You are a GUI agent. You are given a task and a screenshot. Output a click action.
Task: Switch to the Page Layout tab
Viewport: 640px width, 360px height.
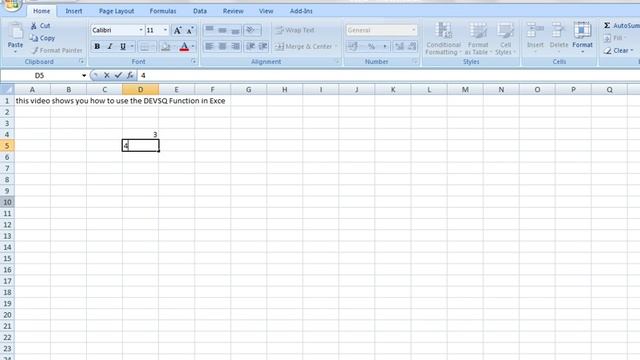pyautogui.click(x=116, y=11)
